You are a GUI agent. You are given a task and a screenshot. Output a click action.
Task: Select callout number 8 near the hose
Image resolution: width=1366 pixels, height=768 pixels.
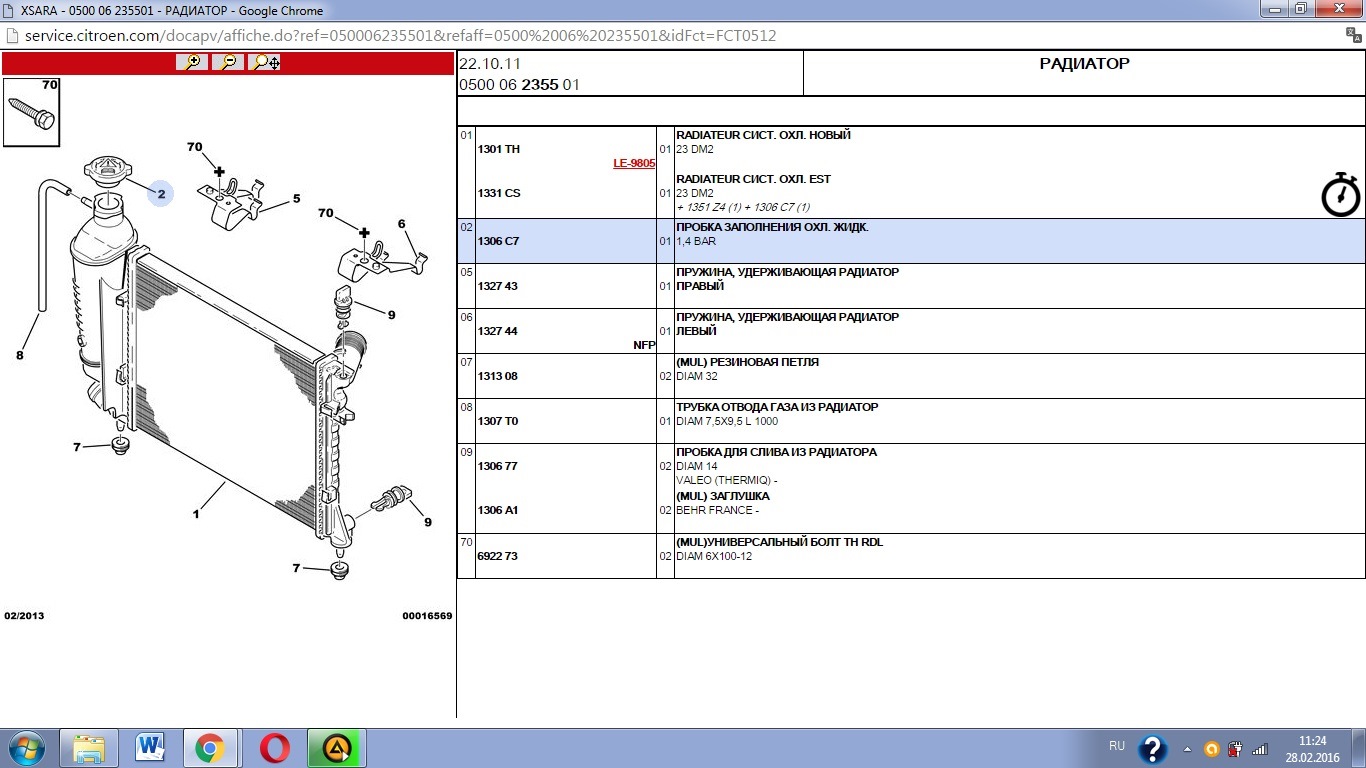(19, 355)
